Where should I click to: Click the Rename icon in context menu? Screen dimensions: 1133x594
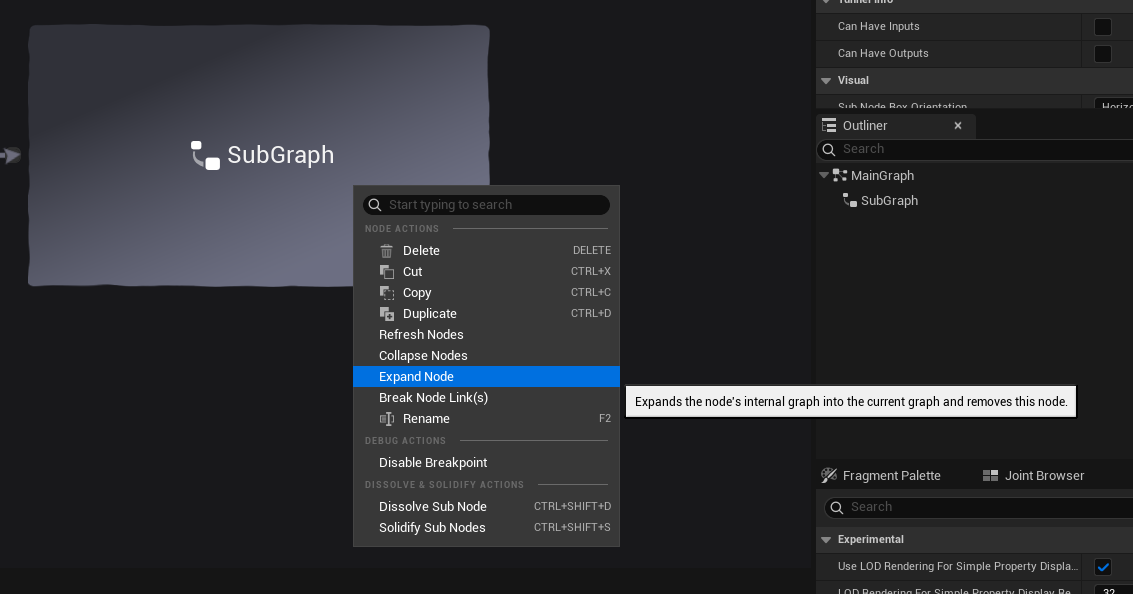click(387, 419)
